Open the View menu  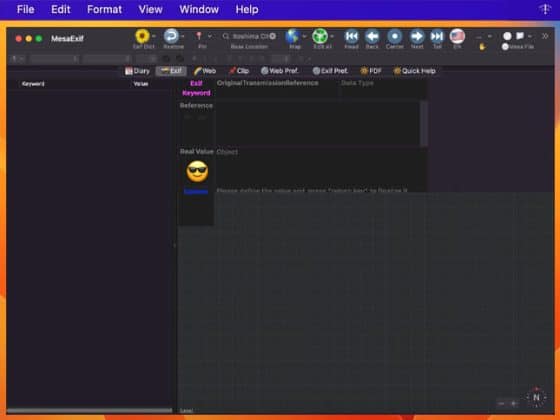point(150,9)
